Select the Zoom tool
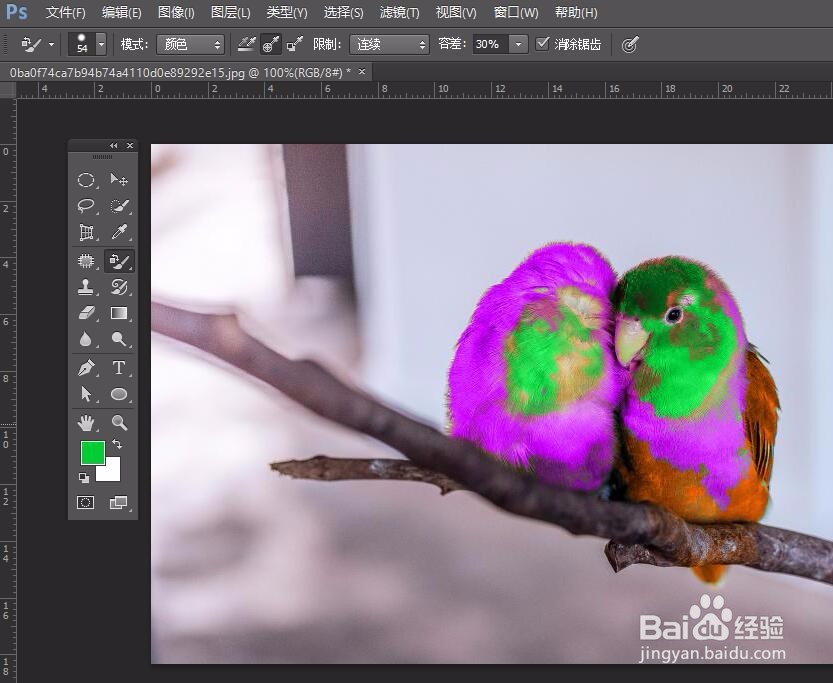 (x=119, y=423)
